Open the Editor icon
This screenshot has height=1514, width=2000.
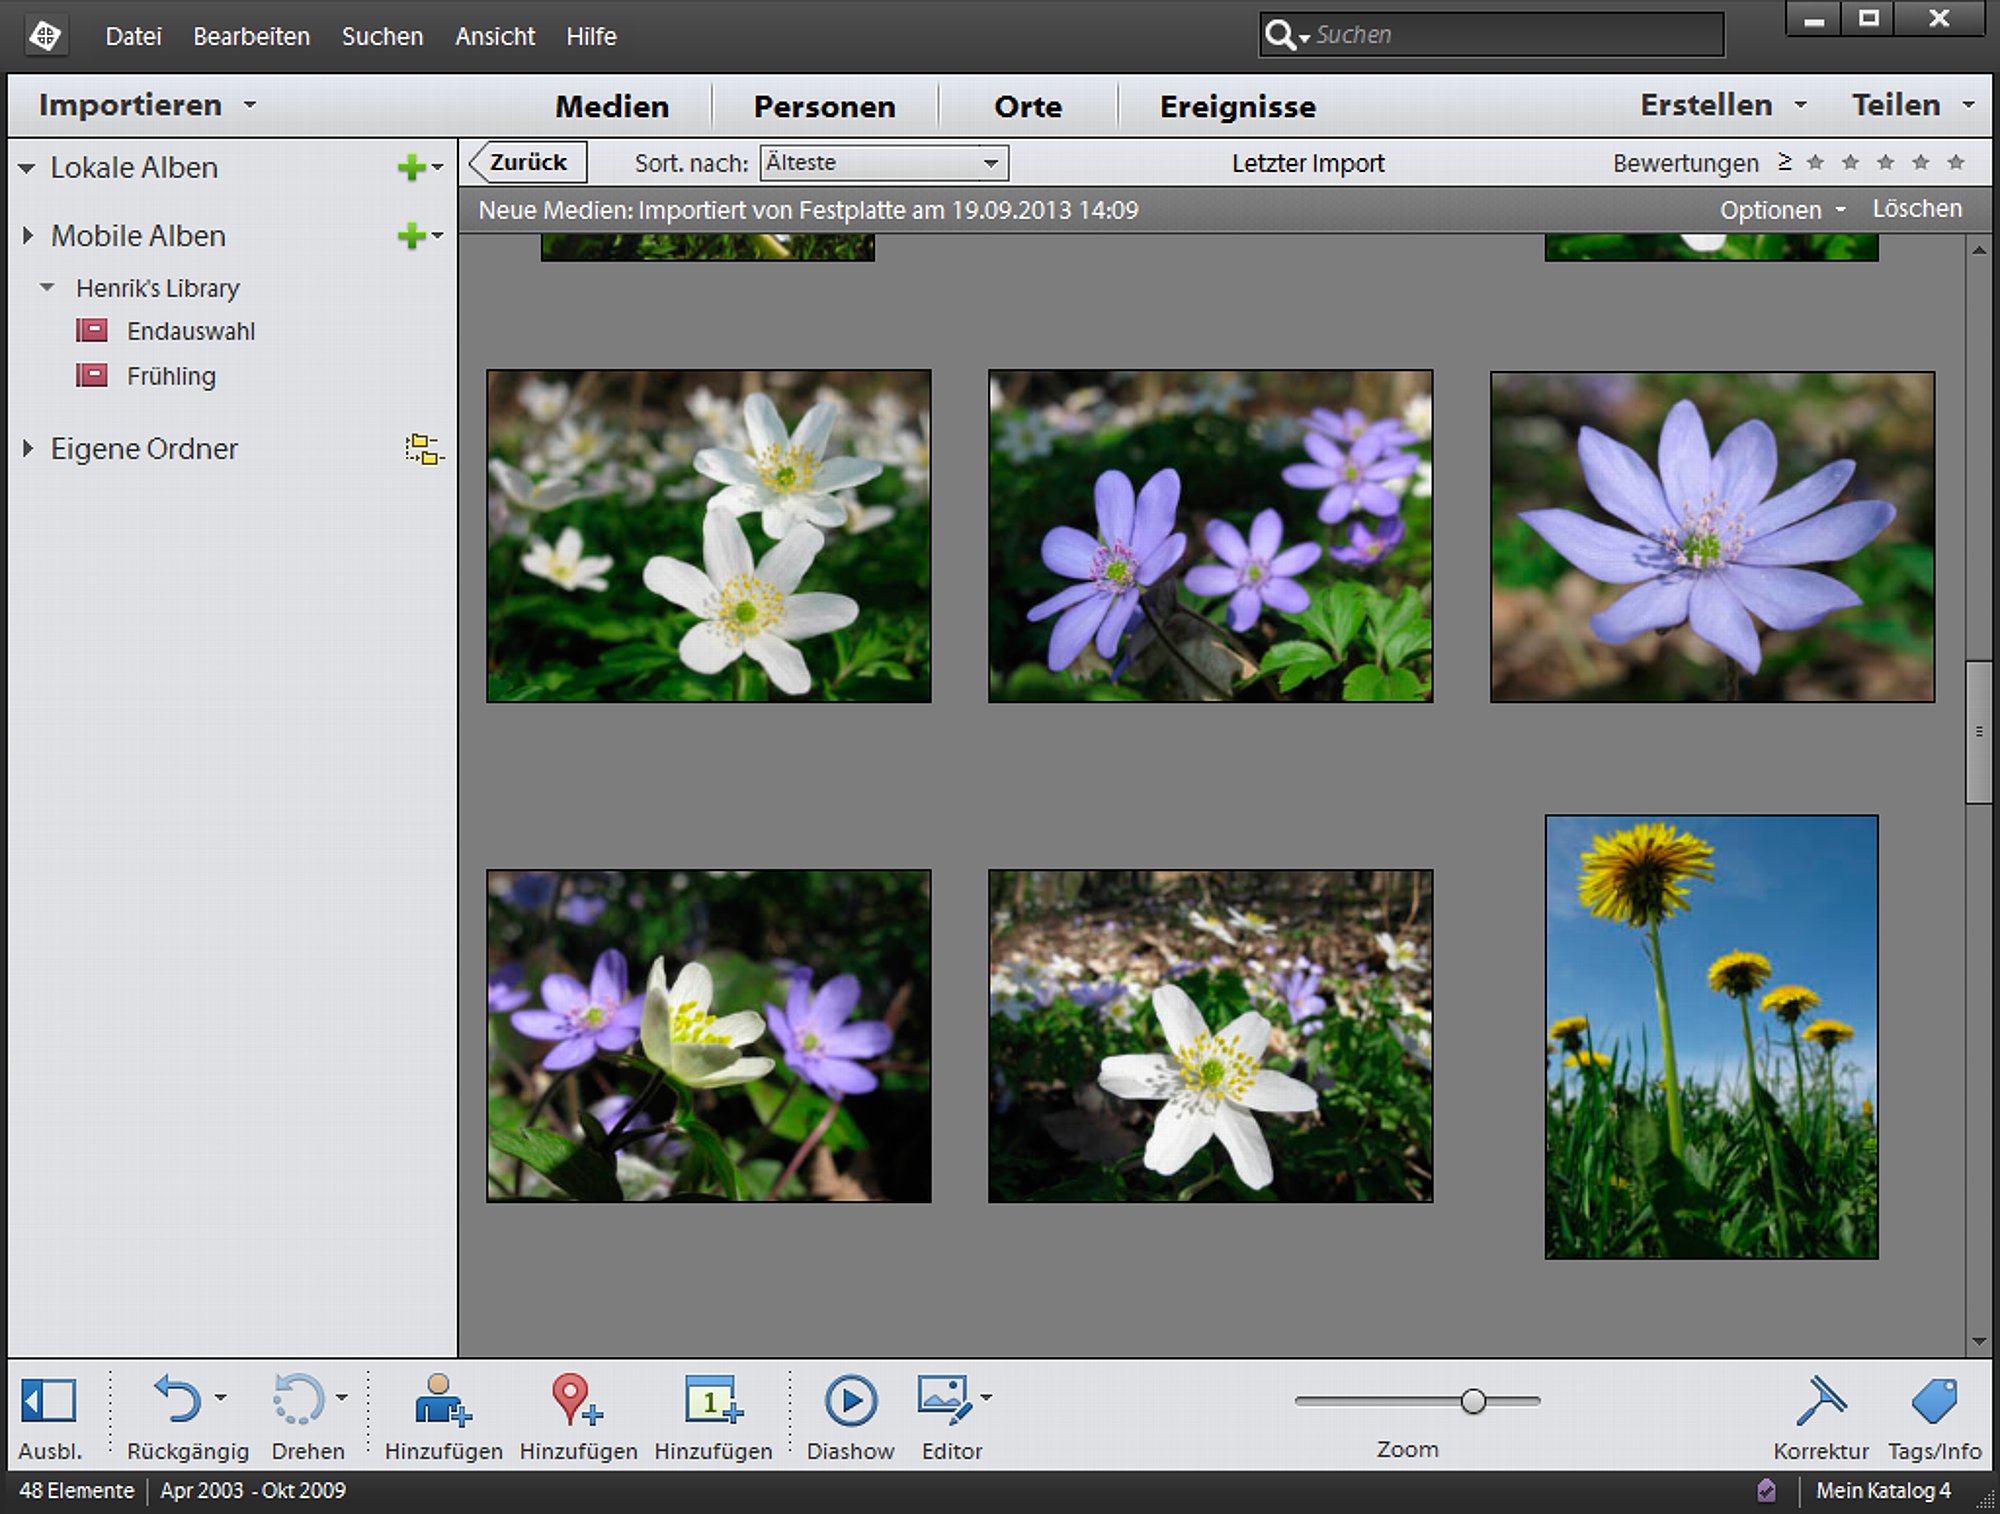pos(945,1398)
